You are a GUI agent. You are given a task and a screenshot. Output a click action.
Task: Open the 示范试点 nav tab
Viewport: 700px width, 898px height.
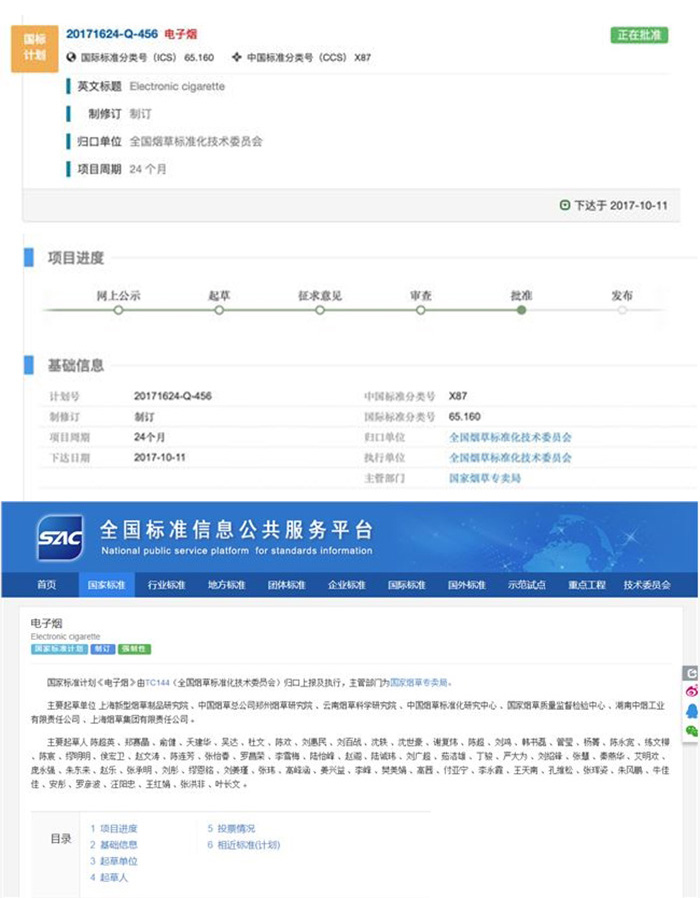(x=527, y=585)
